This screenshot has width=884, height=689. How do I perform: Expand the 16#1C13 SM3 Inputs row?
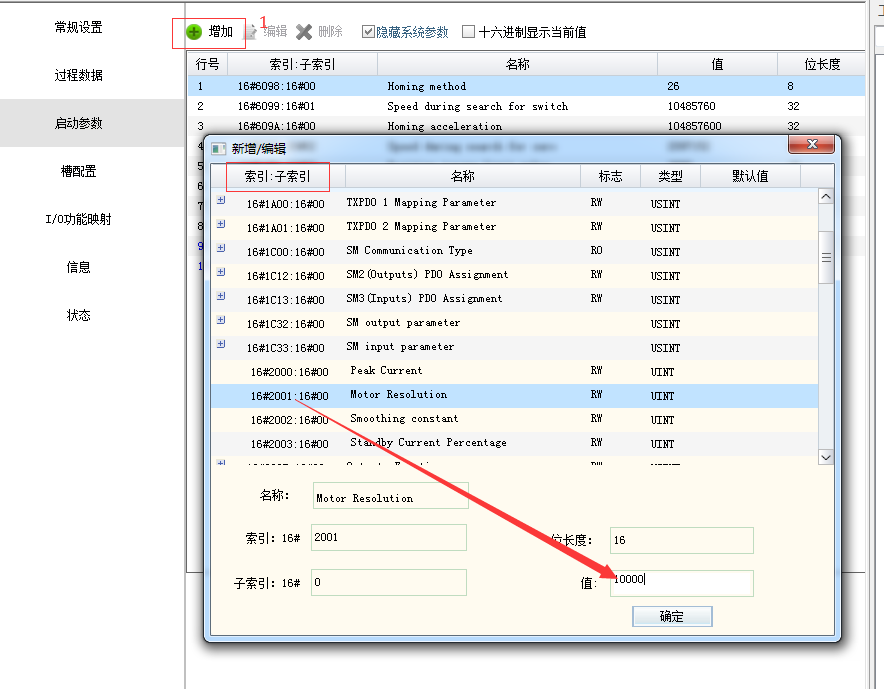click(x=221, y=296)
